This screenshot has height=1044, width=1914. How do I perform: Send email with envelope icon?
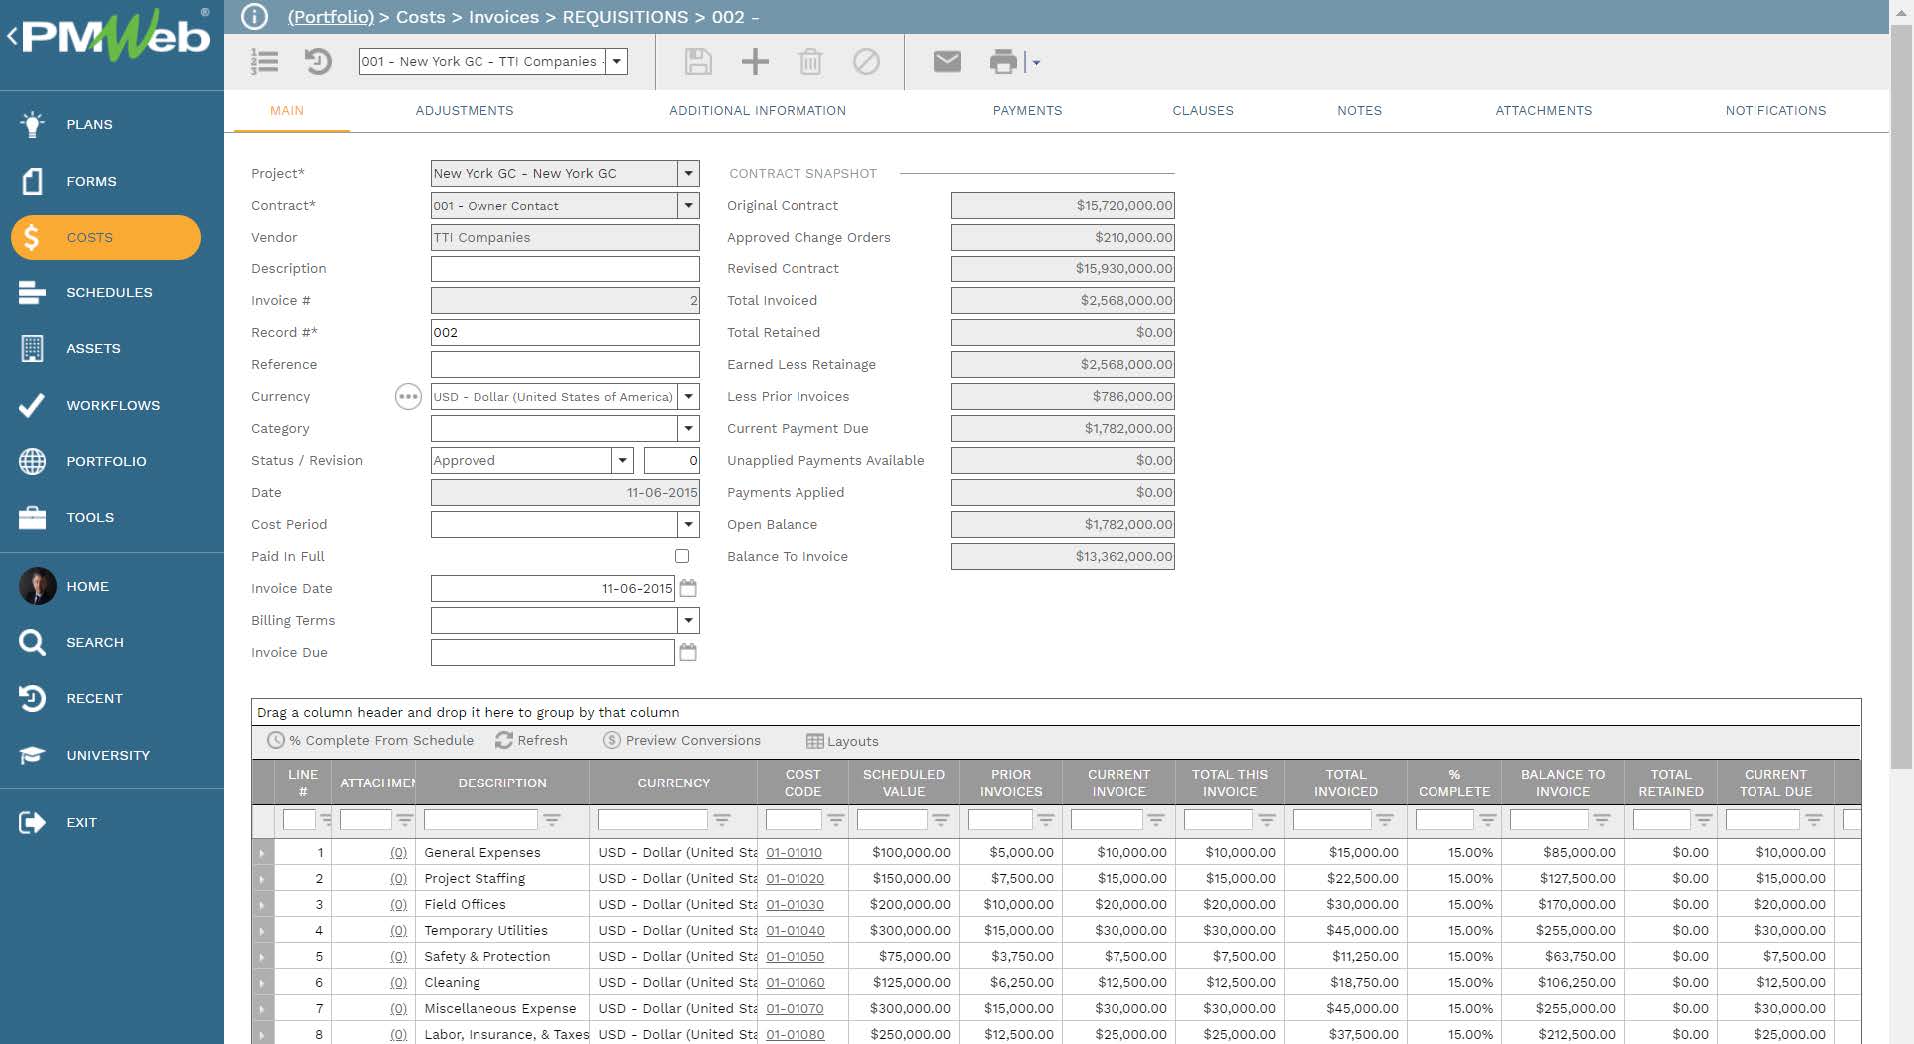point(947,62)
